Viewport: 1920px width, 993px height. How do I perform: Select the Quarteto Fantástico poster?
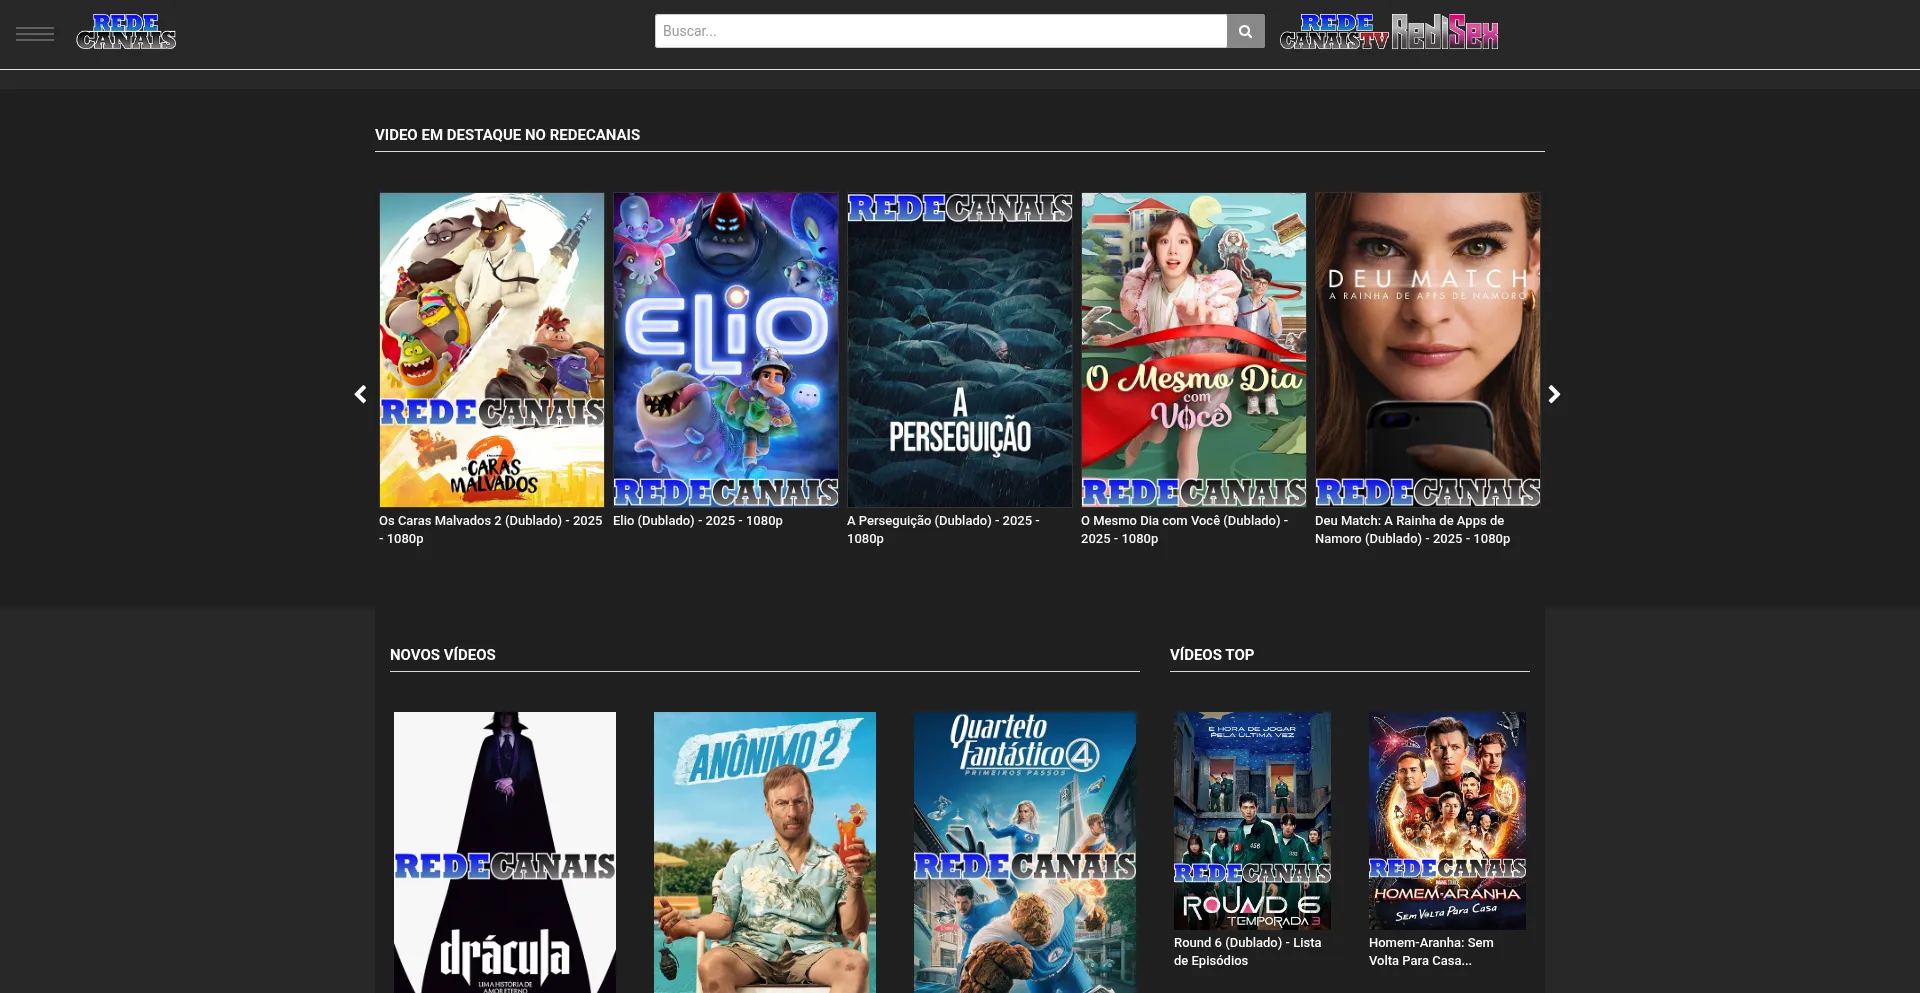point(1025,852)
